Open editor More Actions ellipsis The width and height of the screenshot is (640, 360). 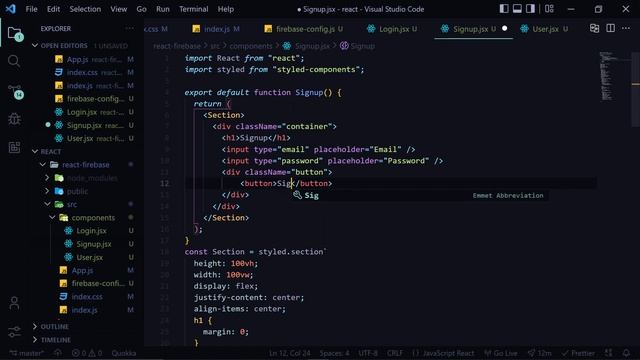pos(626,28)
